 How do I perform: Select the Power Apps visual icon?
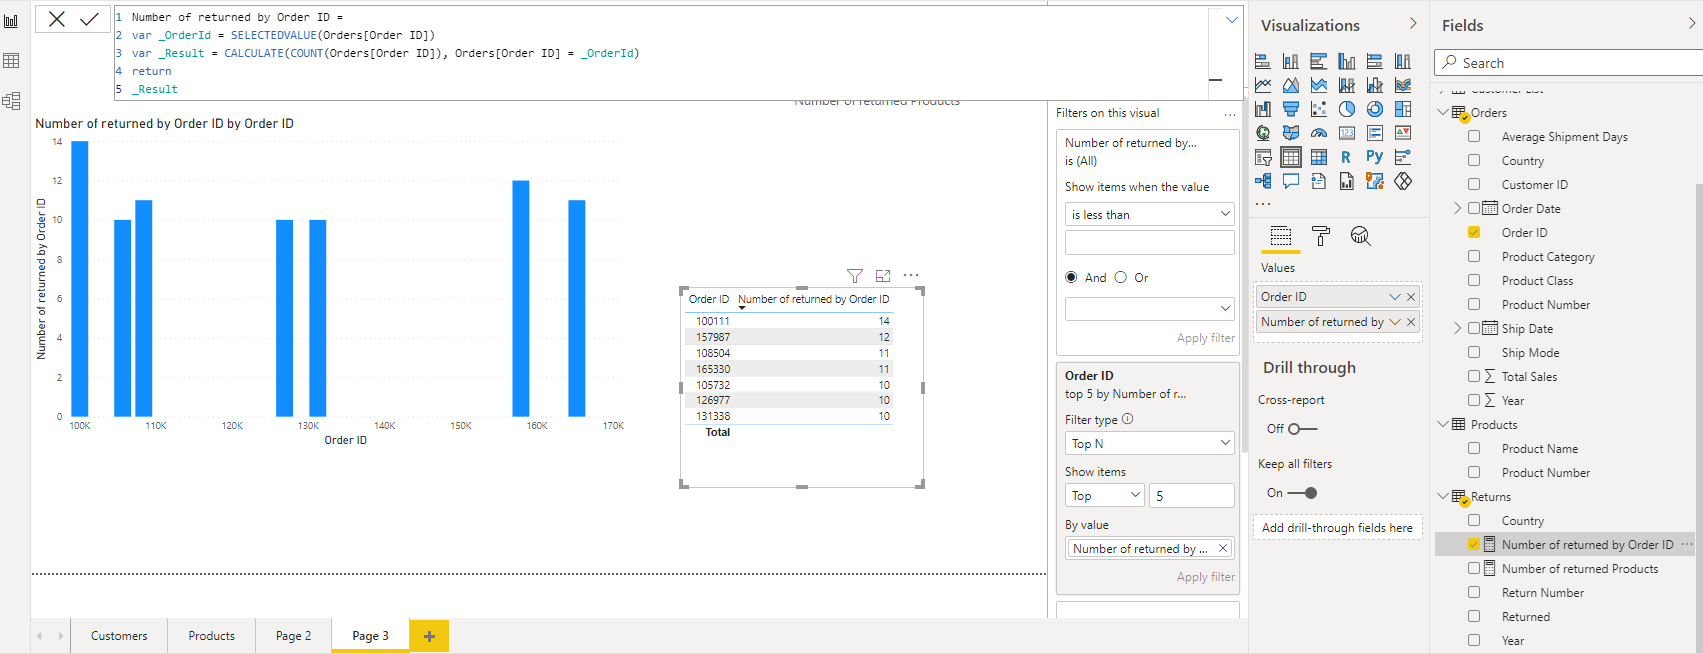pyautogui.click(x=1403, y=181)
